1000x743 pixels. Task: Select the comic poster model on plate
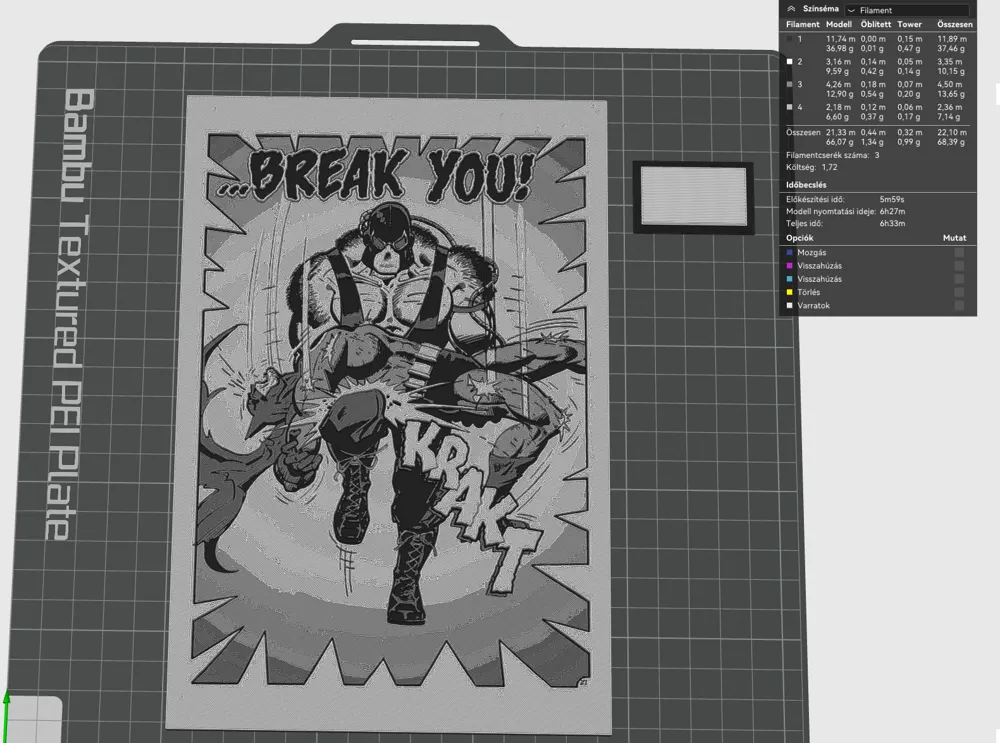[390, 415]
